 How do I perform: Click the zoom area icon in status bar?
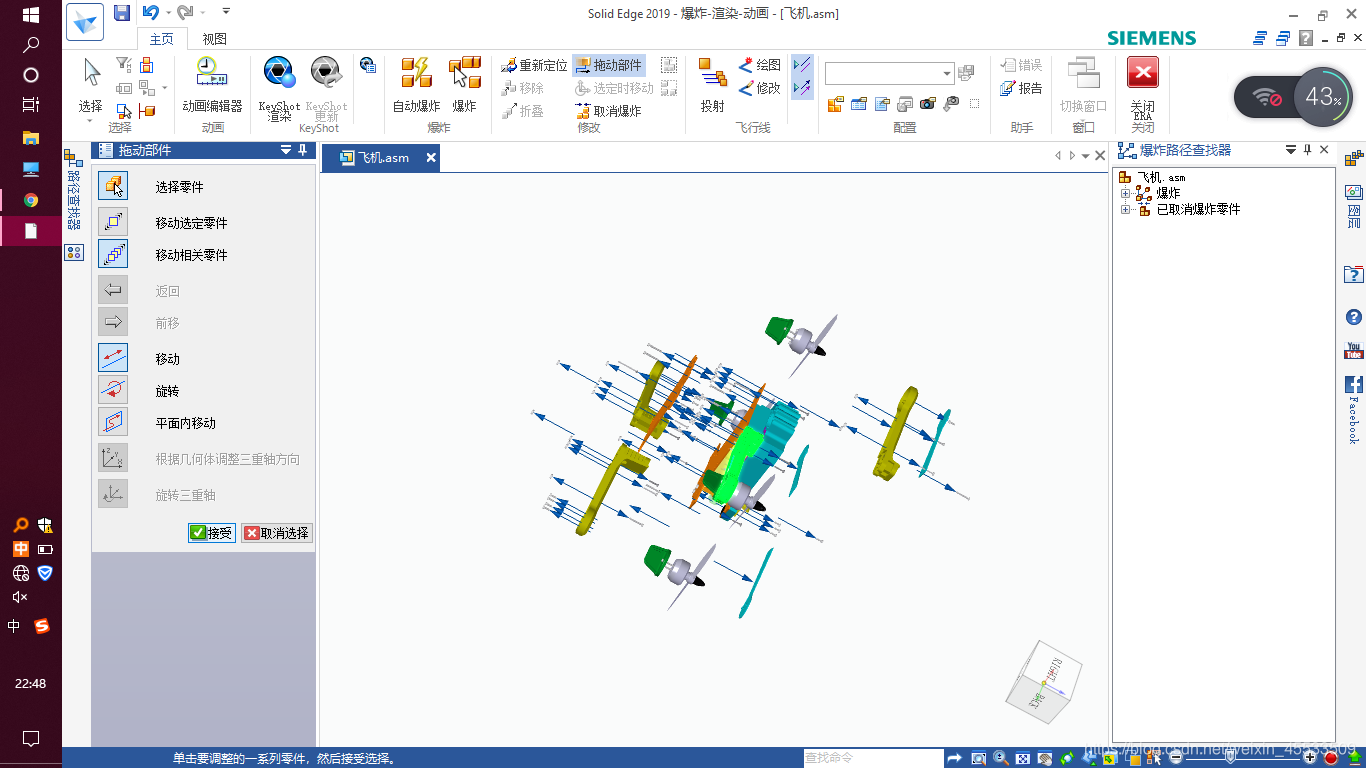pyautogui.click(x=979, y=758)
